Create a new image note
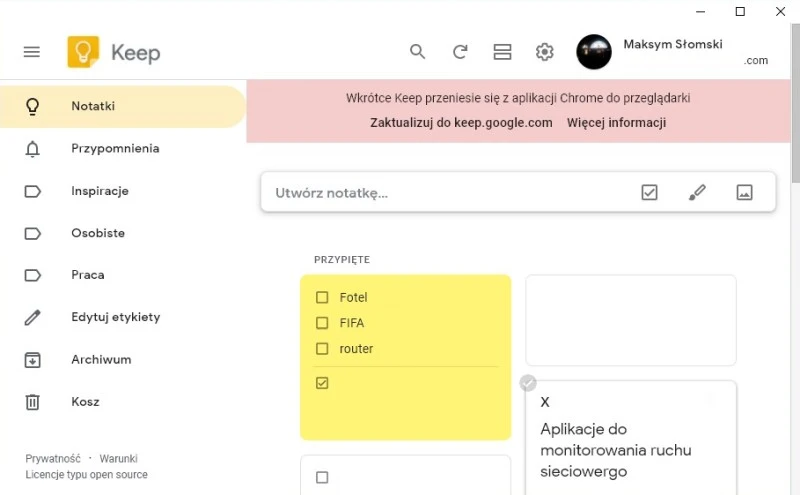Viewport: 800px width, 495px height. [744, 192]
